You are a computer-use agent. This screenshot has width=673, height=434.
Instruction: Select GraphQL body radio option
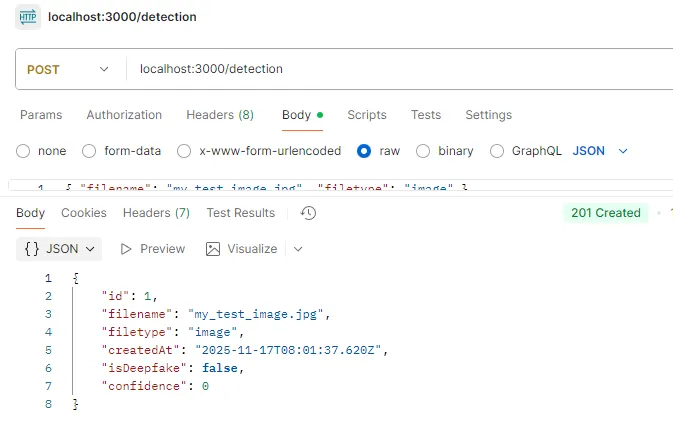pos(497,151)
